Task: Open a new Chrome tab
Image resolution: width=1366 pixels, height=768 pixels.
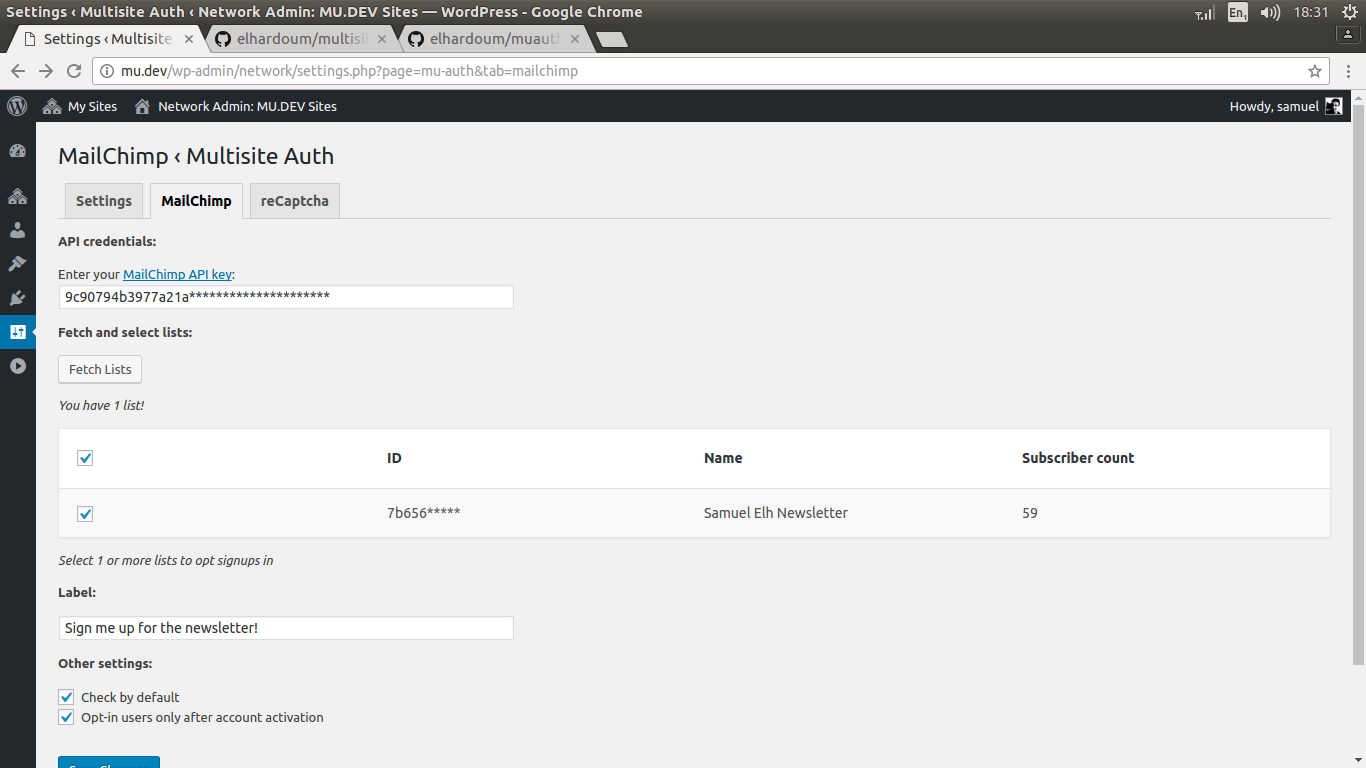Action: tap(612, 40)
